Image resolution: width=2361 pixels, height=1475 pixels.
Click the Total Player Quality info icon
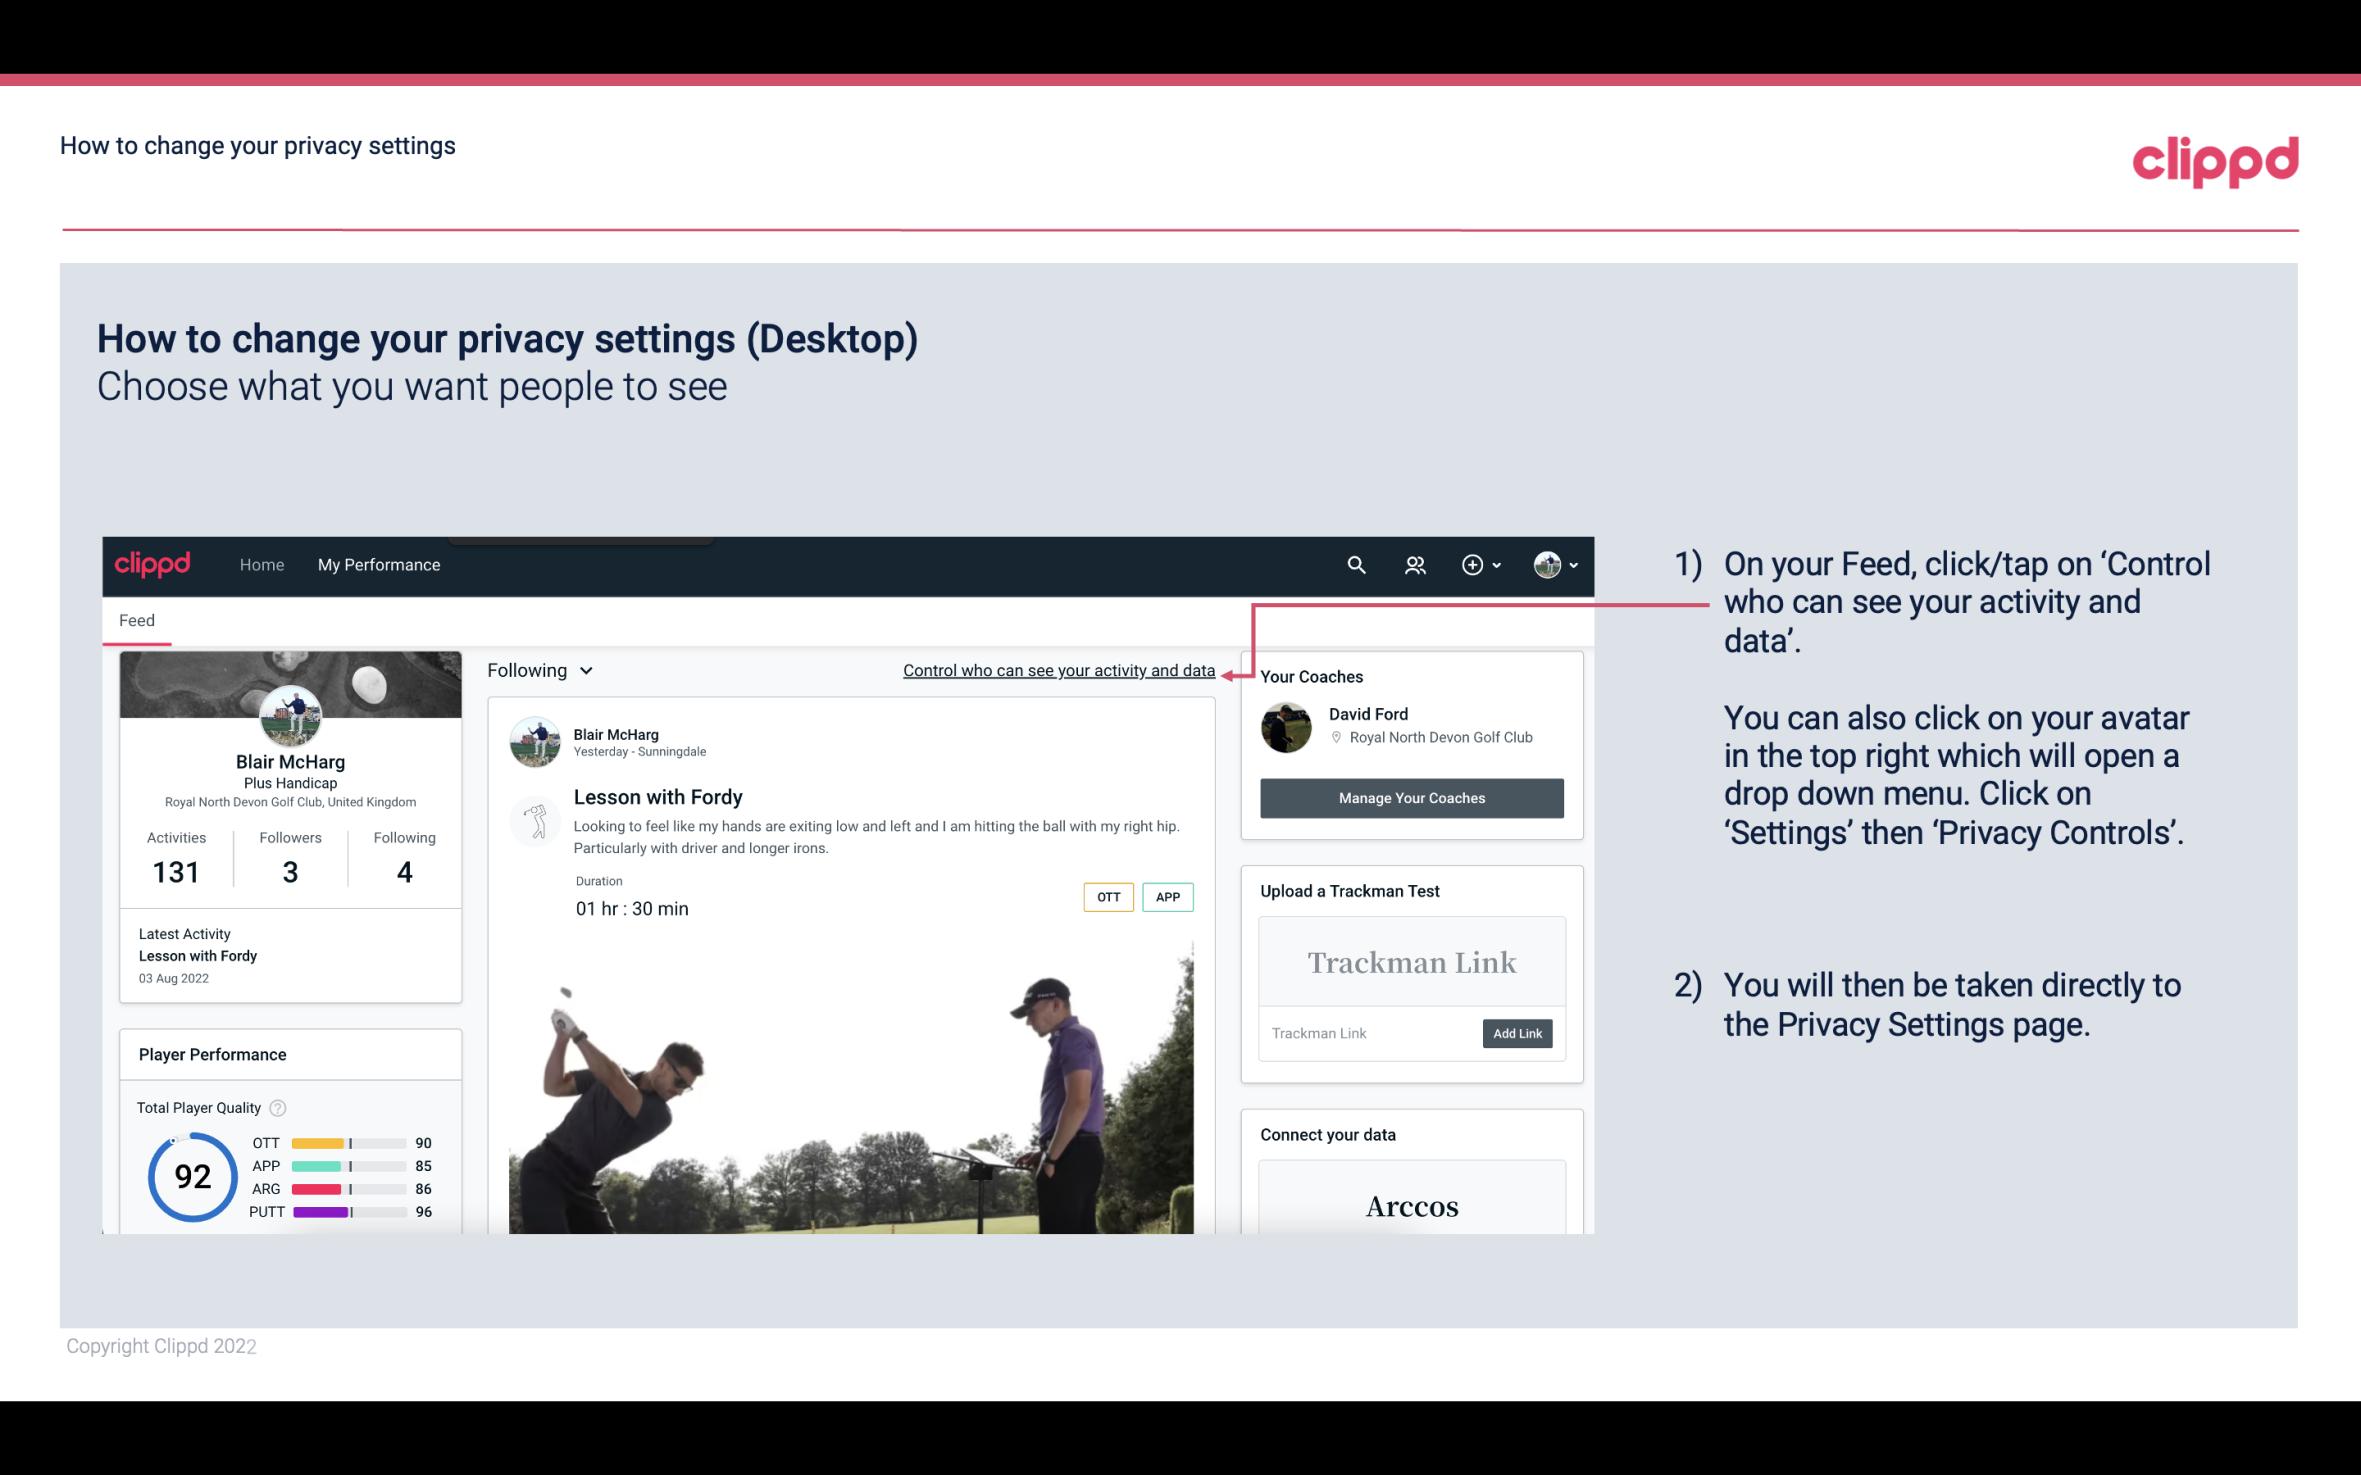(x=277, y=1106)
